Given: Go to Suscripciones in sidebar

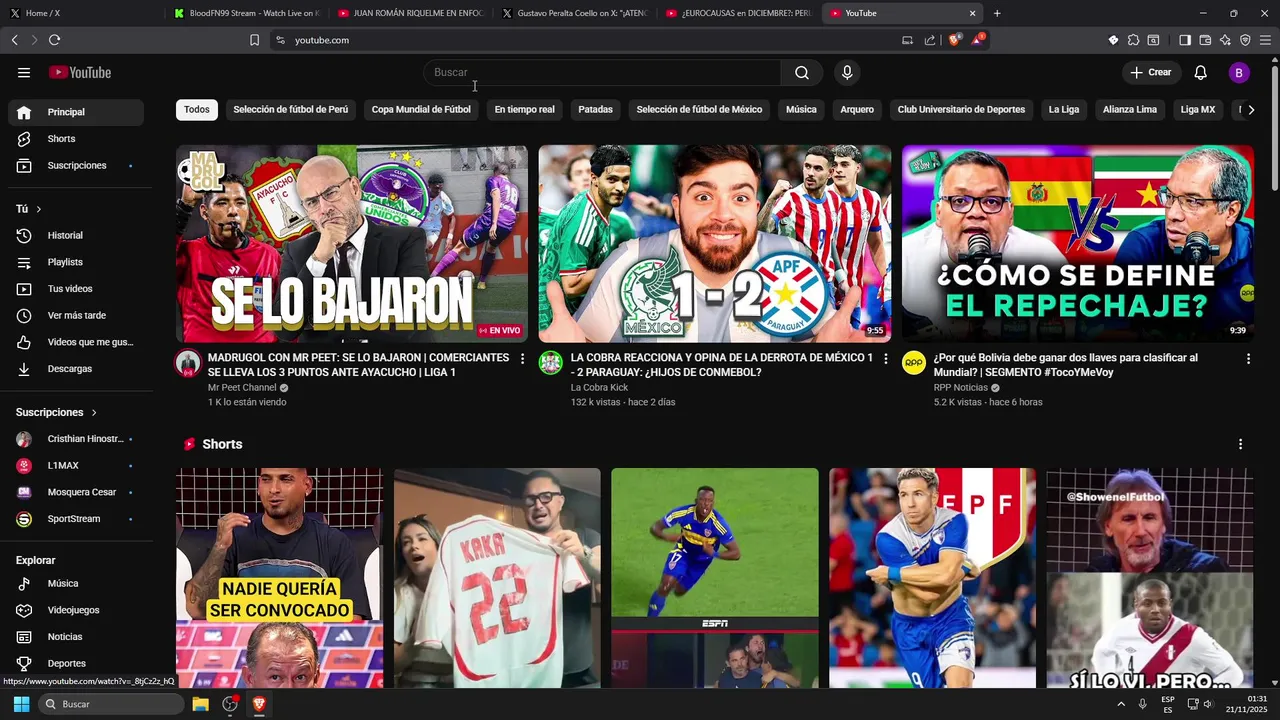Looking at the screenshot, I should tap(75, 165).
